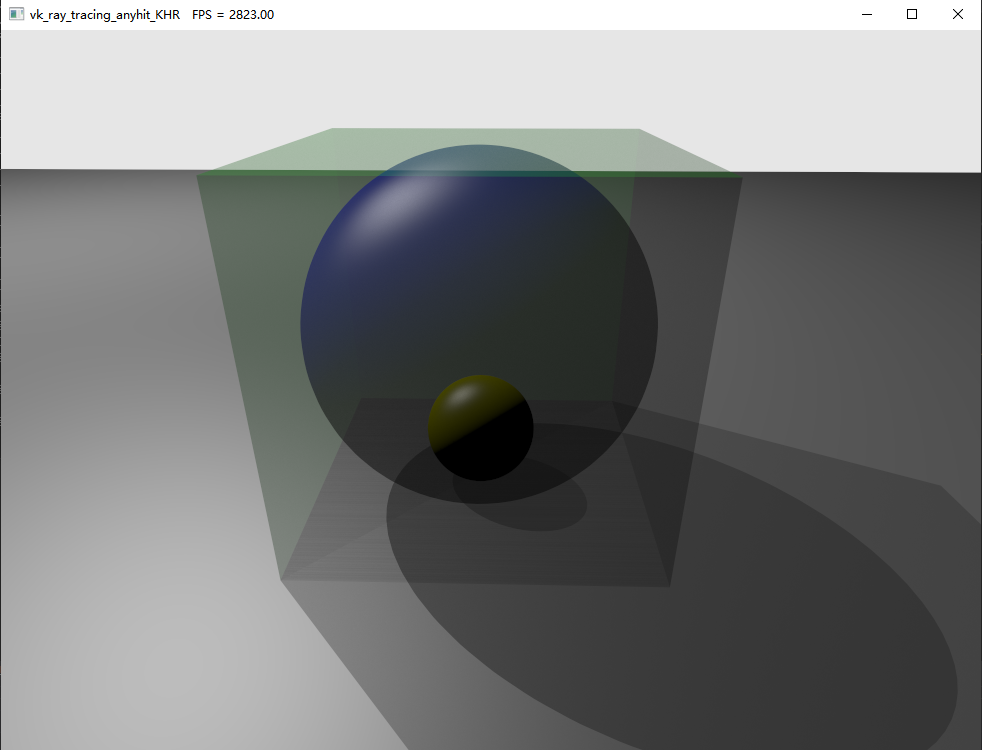Screen dimensions: 982x750
Task: Minimize the ray tracing demo window
Action: pyautogui.click(x=866, y=14)
